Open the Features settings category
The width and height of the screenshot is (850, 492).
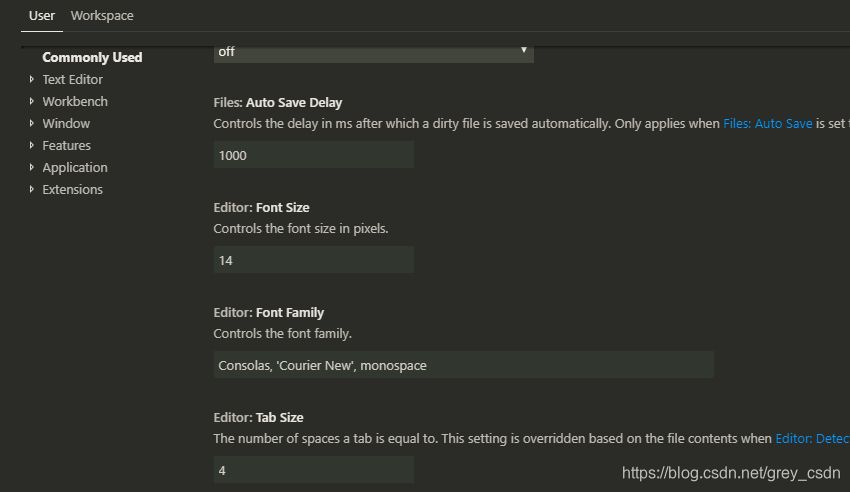66,146
